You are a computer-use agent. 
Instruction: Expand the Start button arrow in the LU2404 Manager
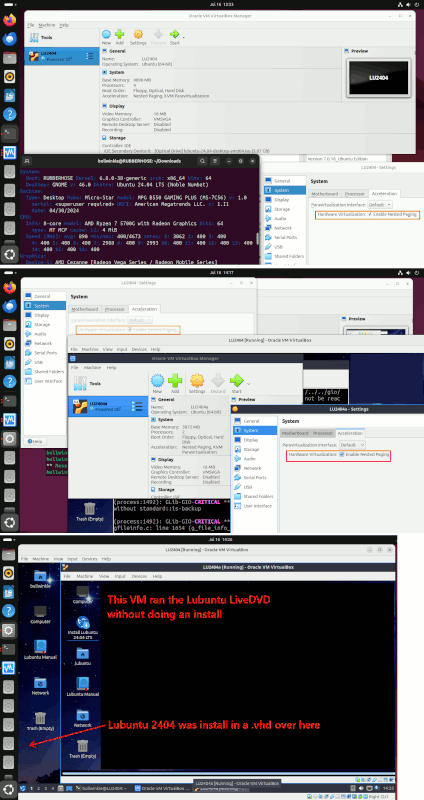point(184,37)
